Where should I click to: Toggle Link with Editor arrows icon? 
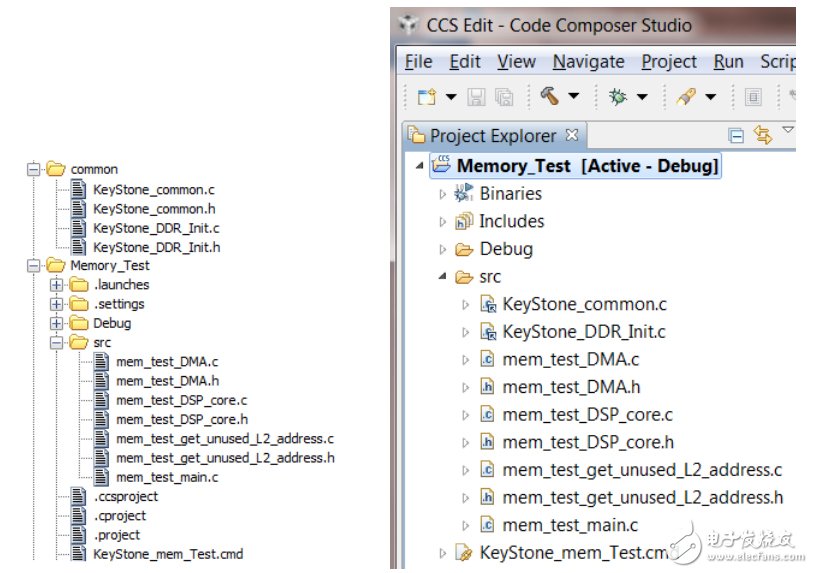pyautogui.click(x=763, y=136)
